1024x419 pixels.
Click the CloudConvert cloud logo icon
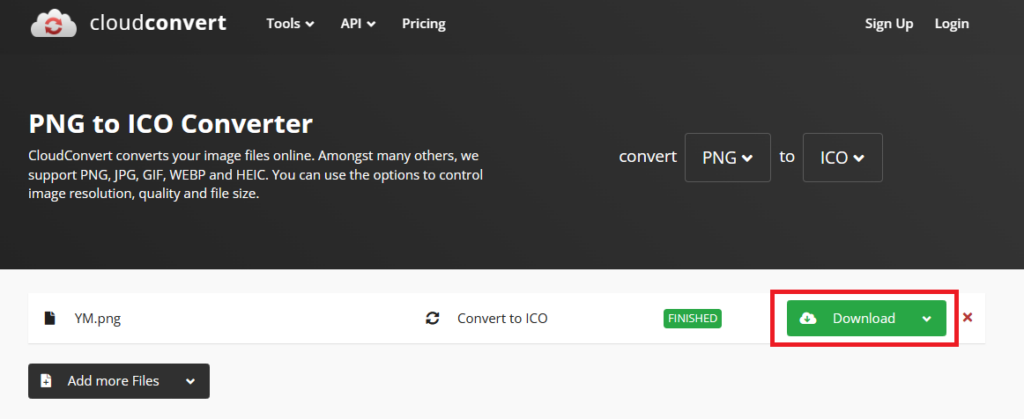(x=55, y=24)
